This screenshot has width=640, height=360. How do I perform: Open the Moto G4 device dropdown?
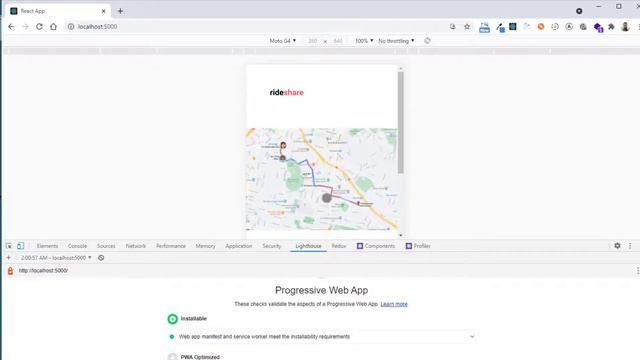point(282,41)
